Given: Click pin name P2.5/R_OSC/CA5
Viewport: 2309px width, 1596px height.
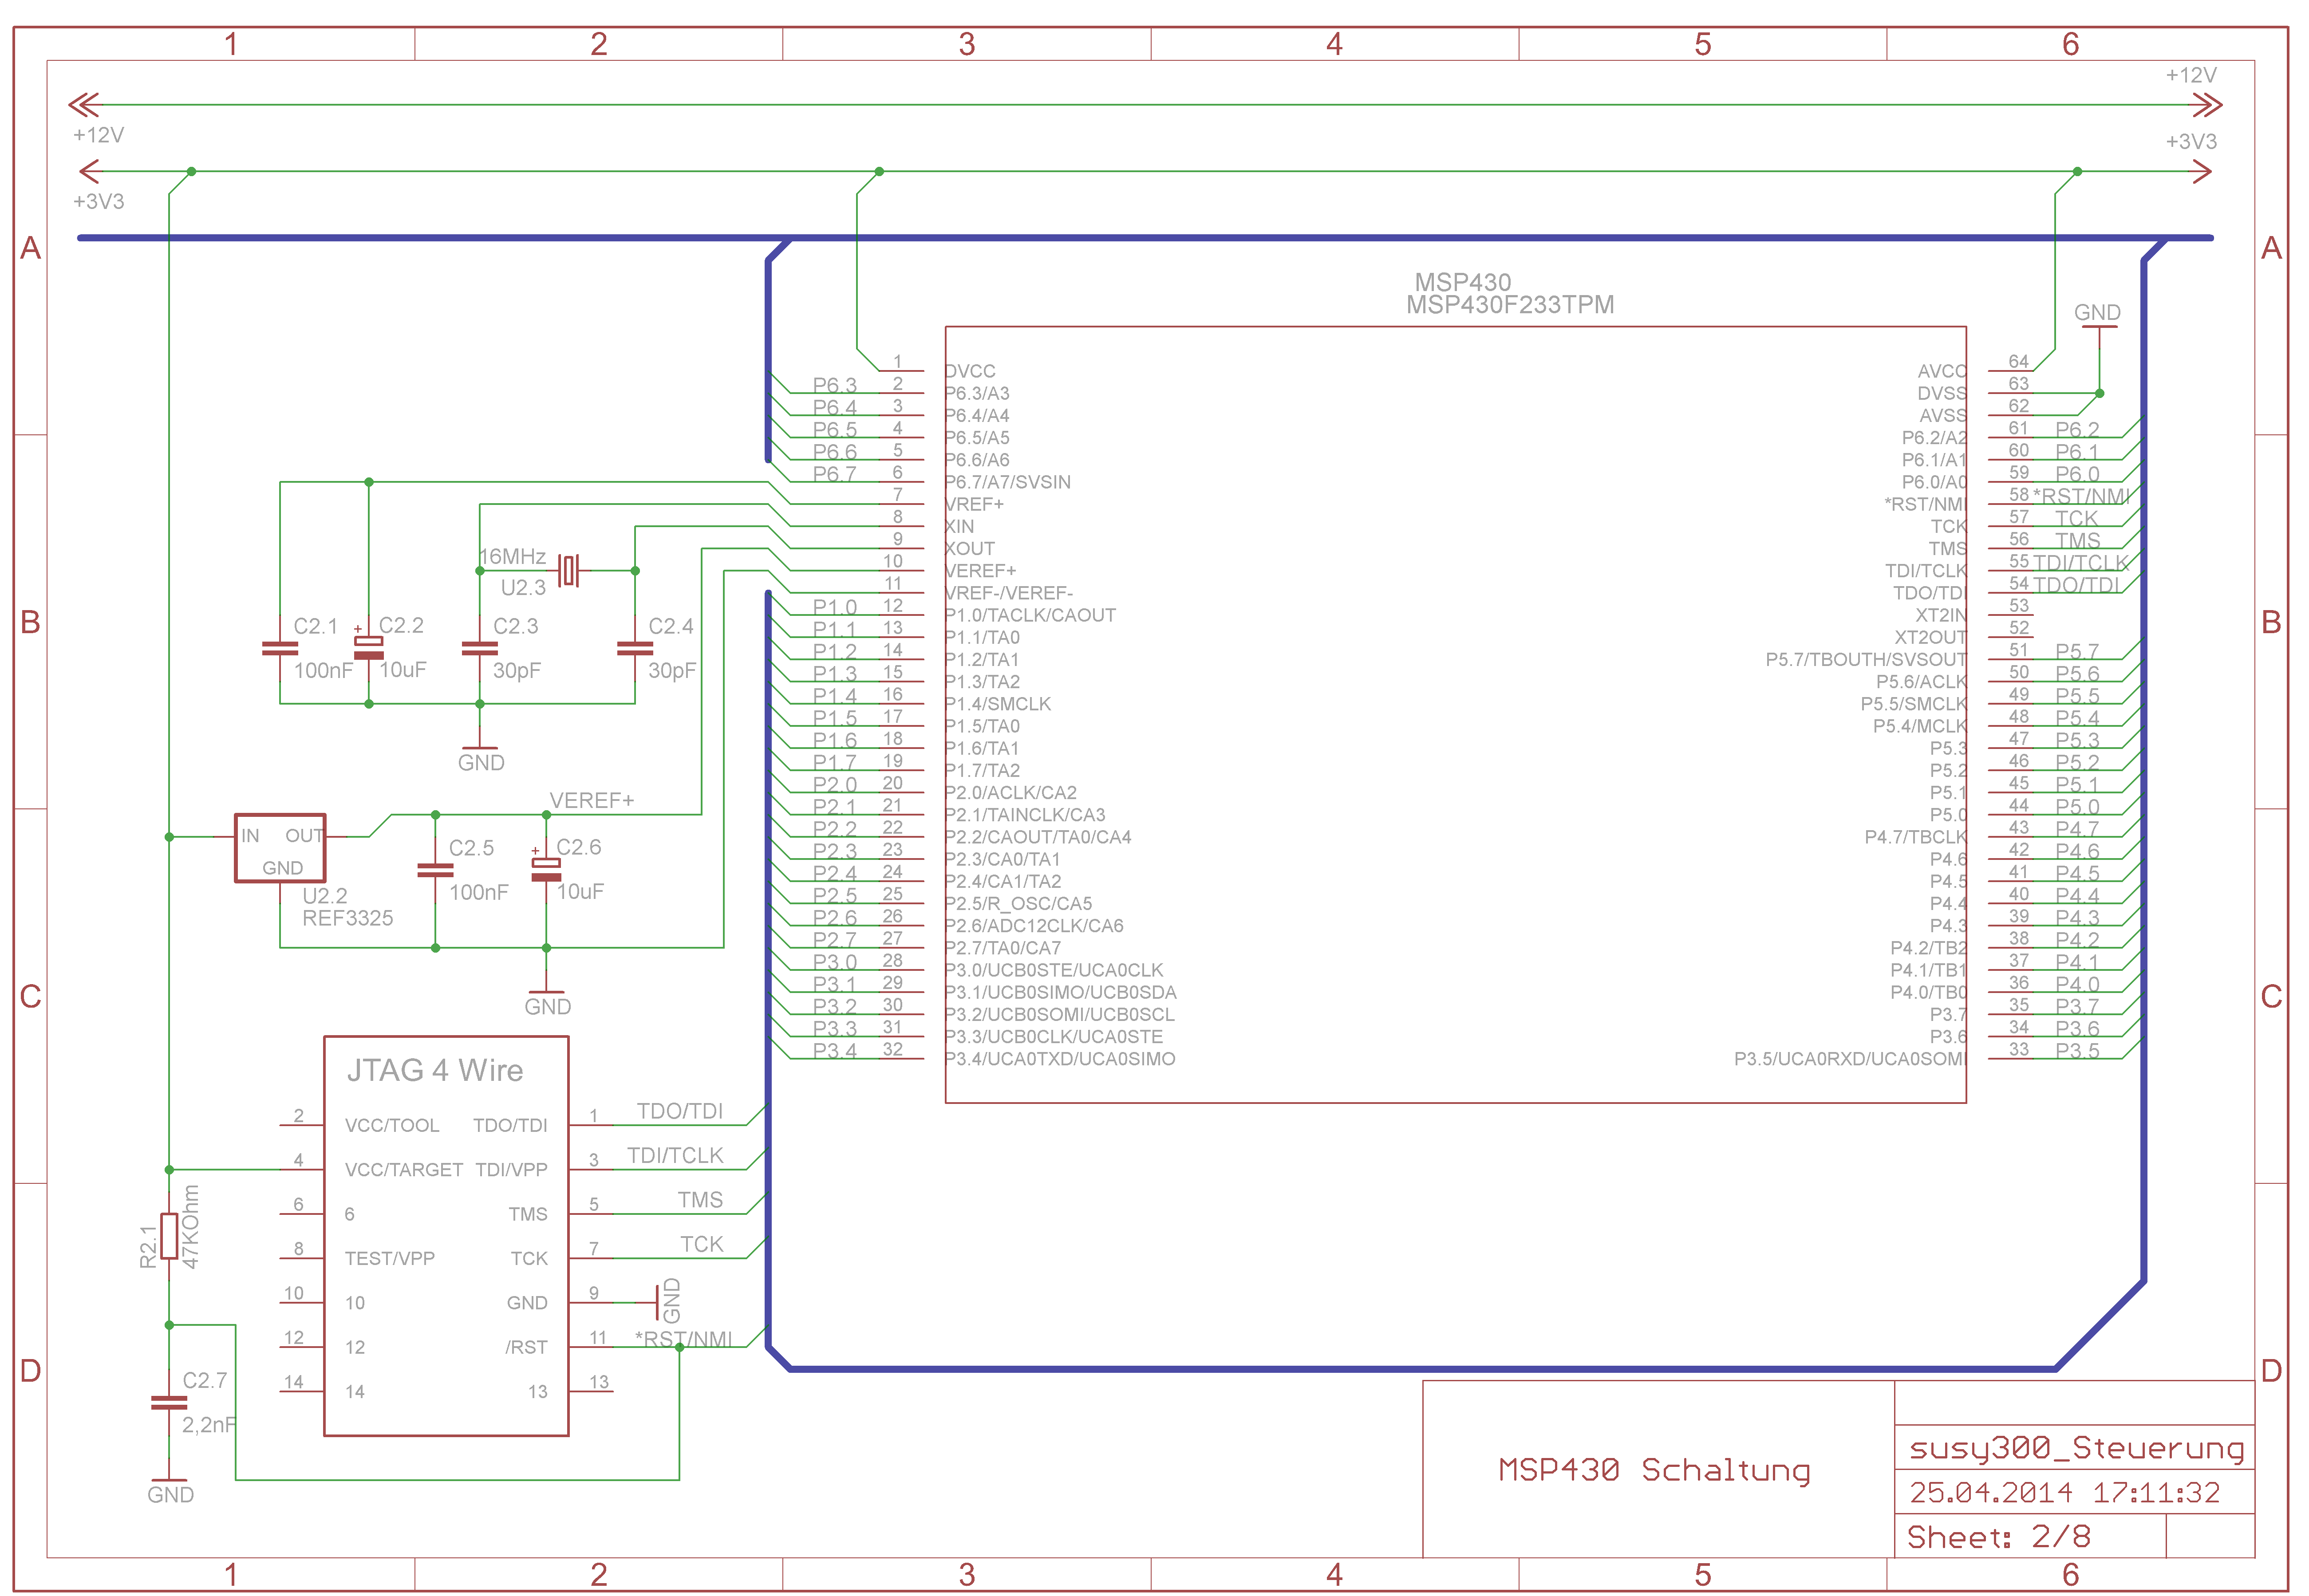Looking at the screenshot, I should point(1019,904).
